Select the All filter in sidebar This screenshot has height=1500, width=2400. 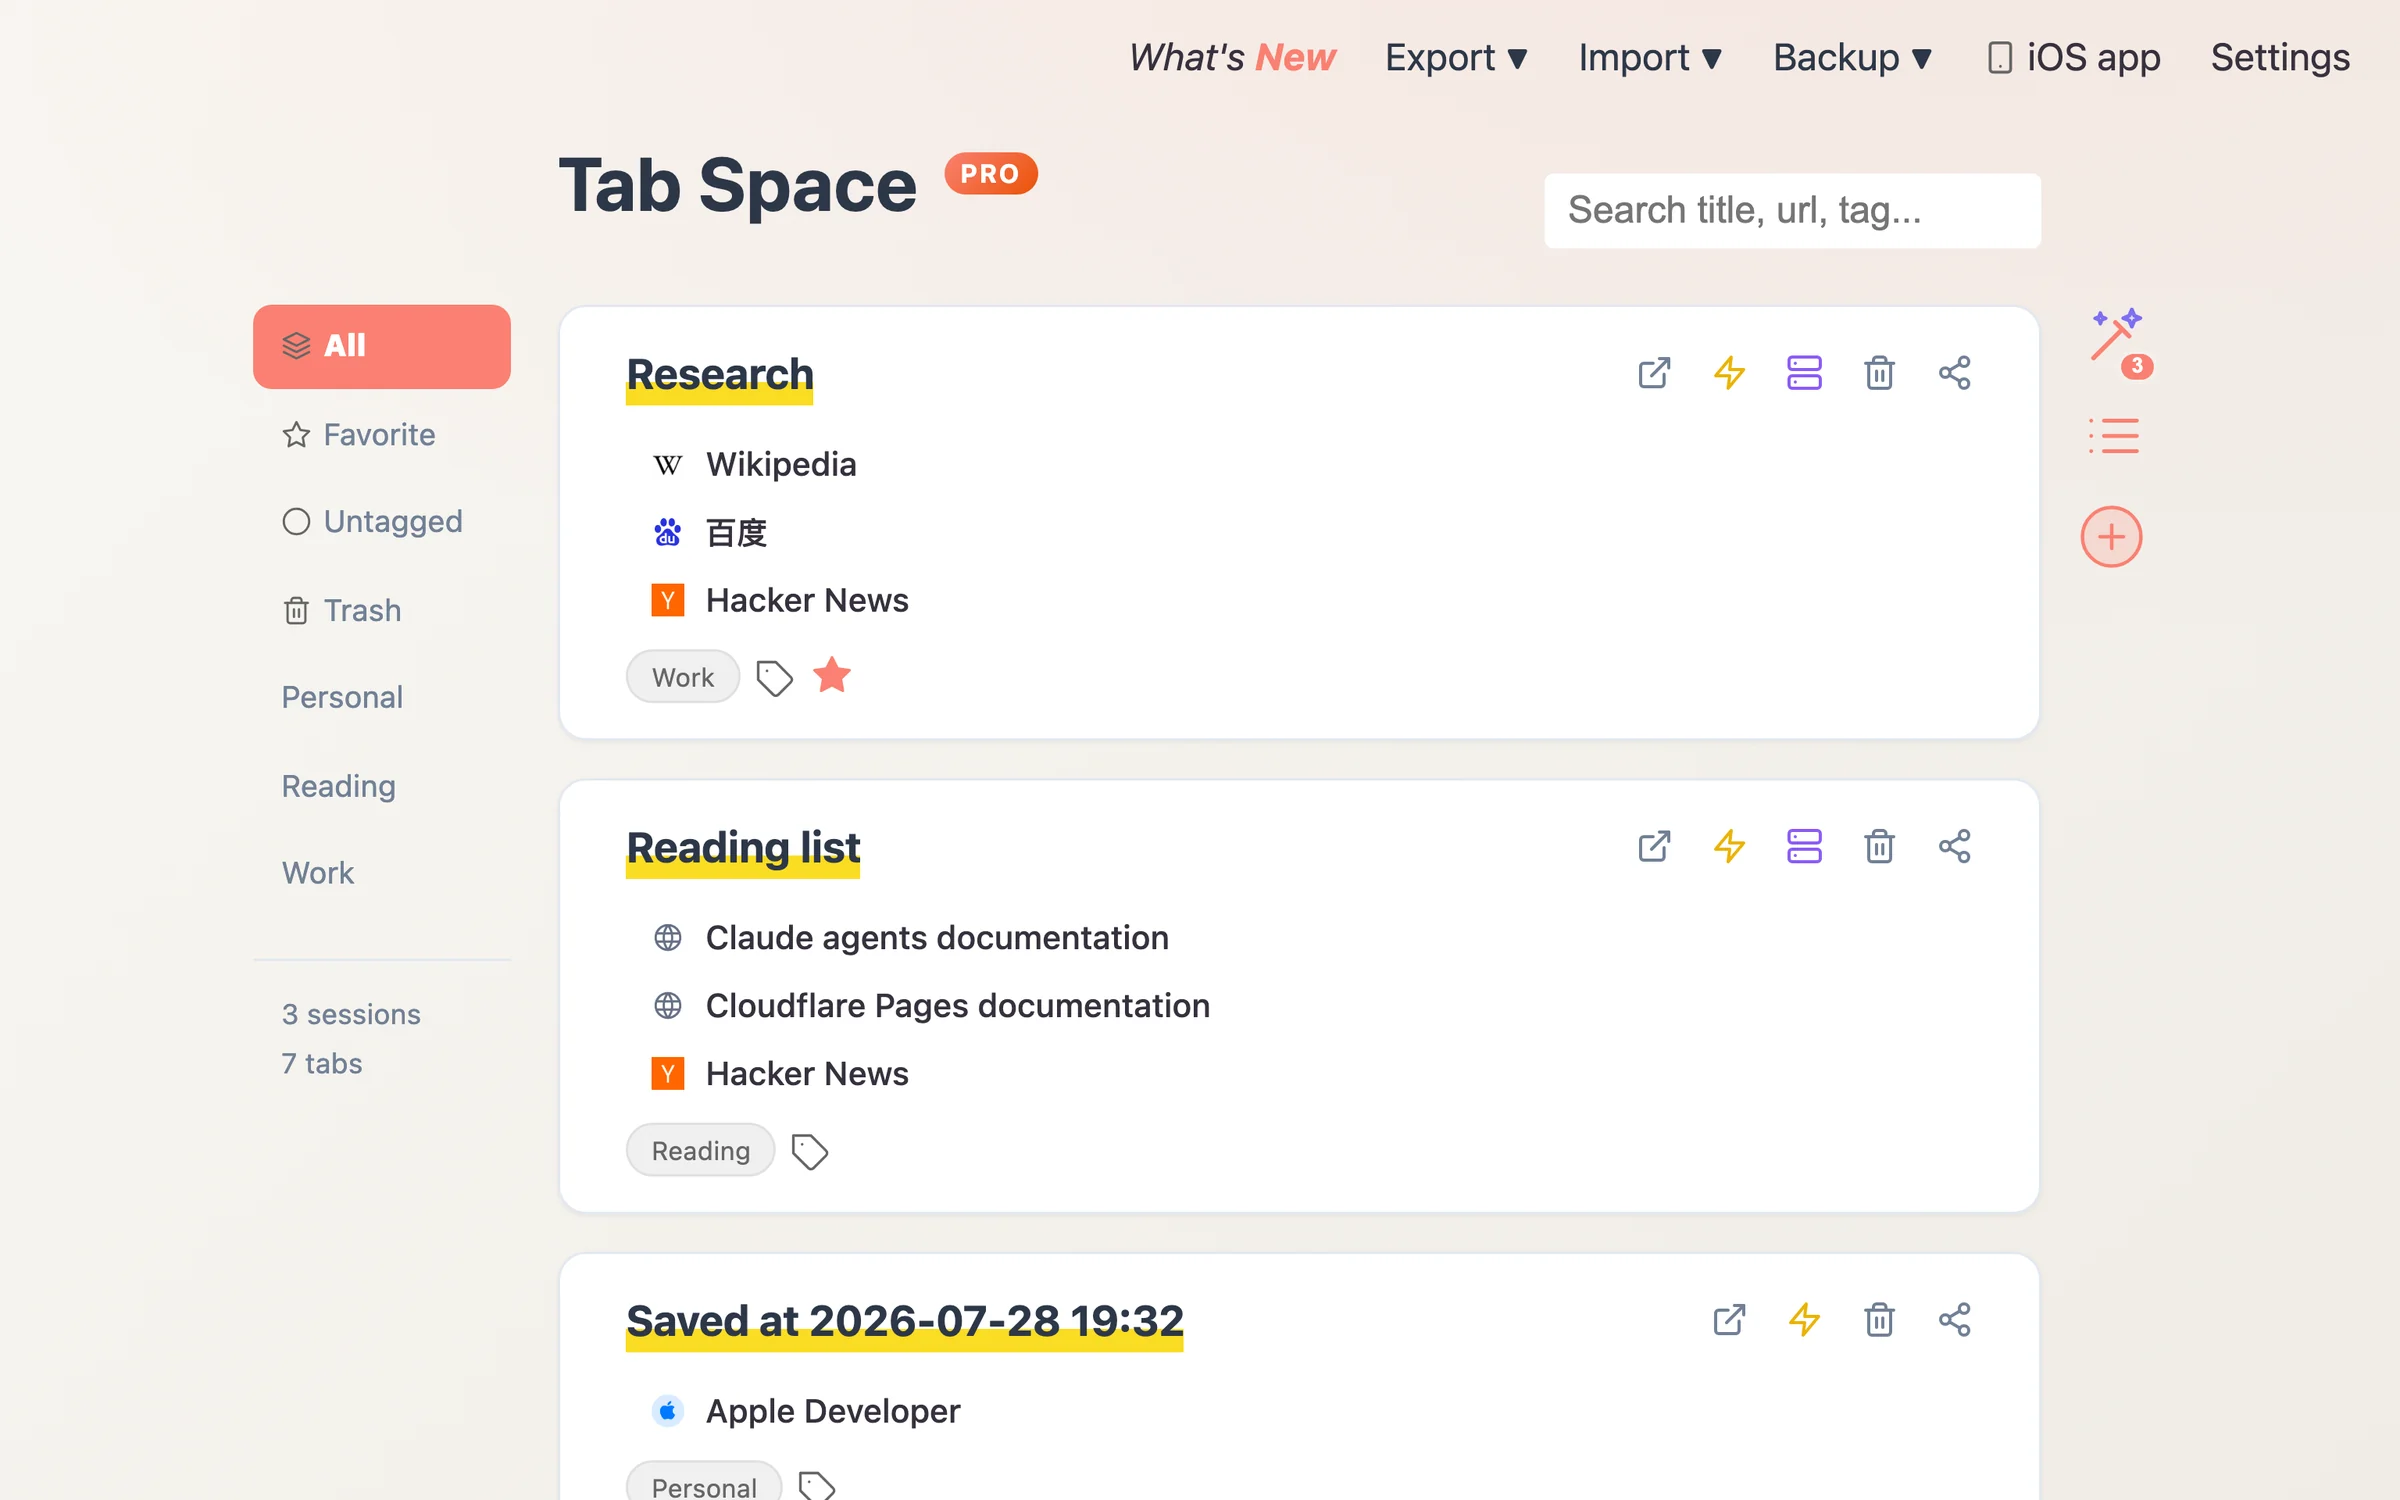coord(382,346)
